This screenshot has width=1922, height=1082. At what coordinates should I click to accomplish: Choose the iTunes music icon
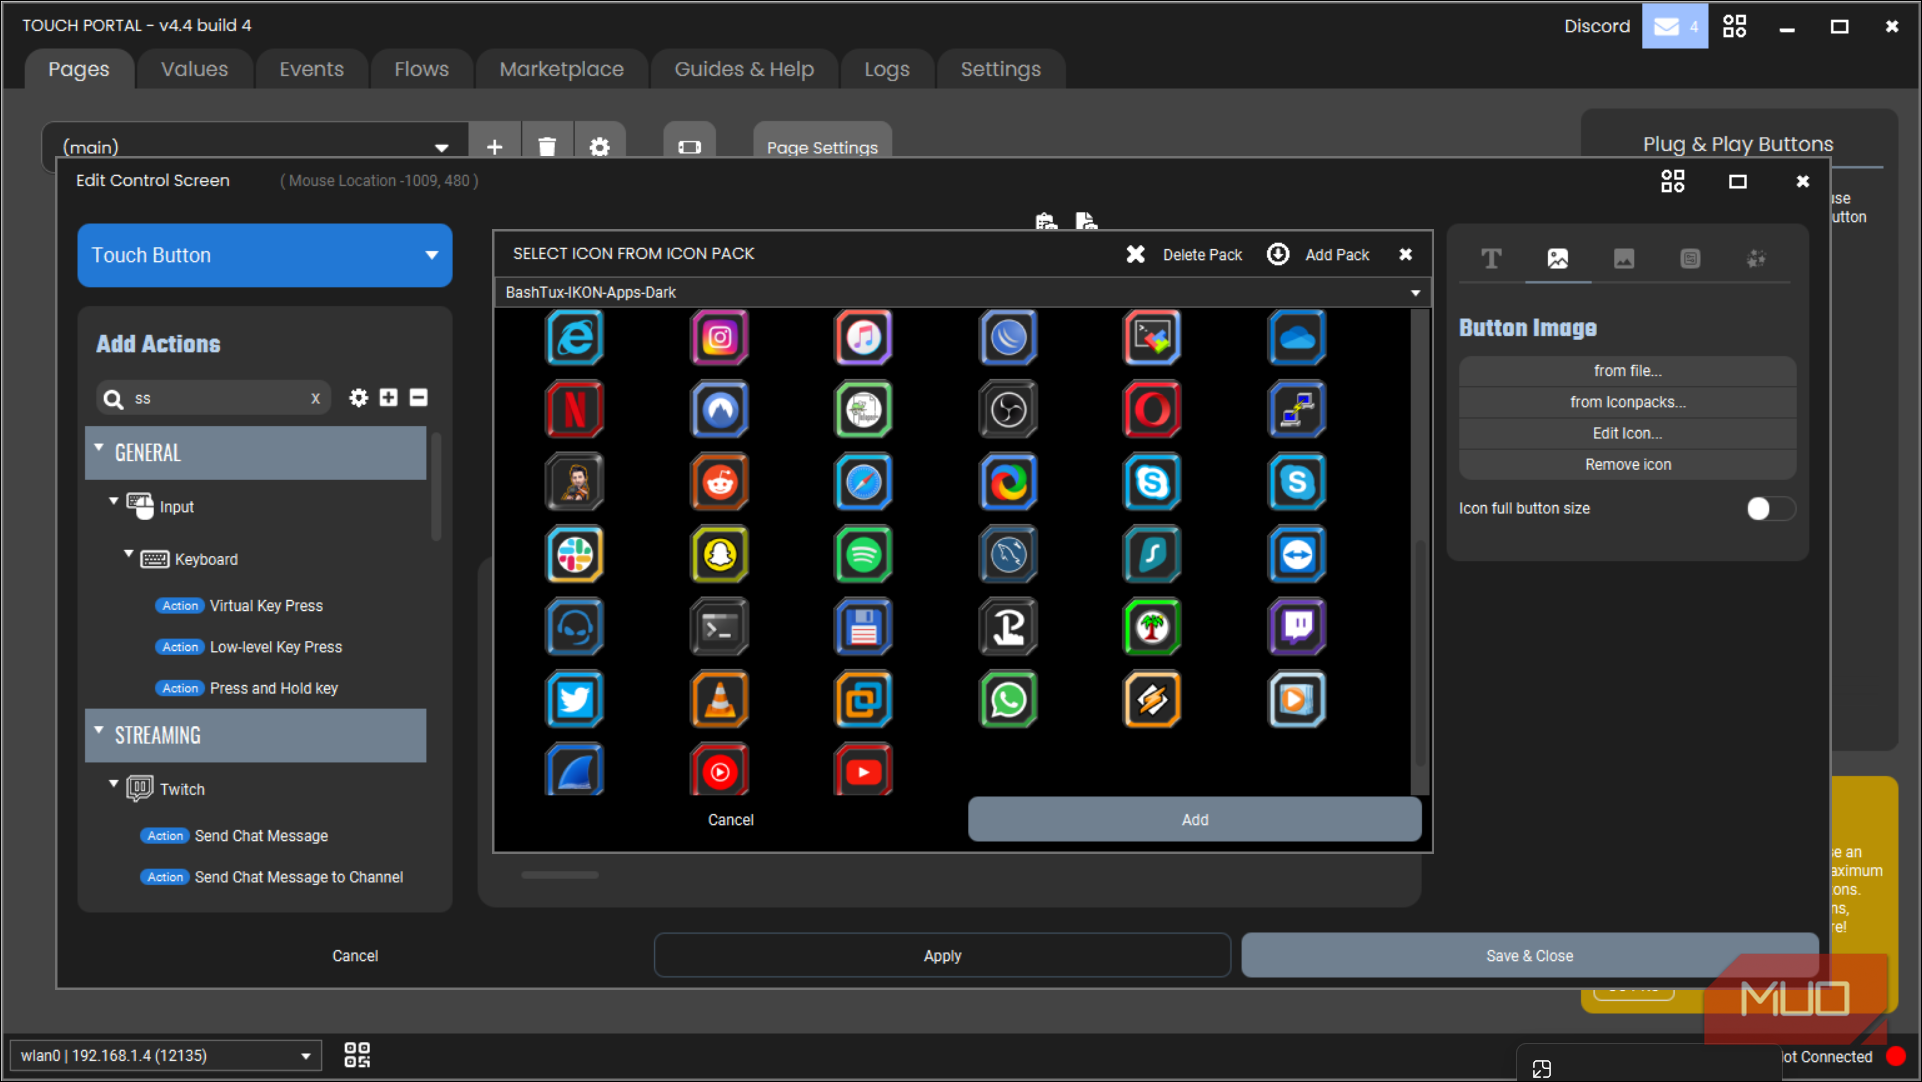tap(863, 337)
